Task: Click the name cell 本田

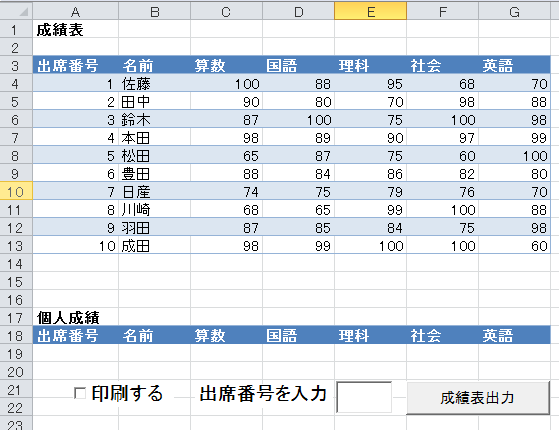Action: pos(154,137)
